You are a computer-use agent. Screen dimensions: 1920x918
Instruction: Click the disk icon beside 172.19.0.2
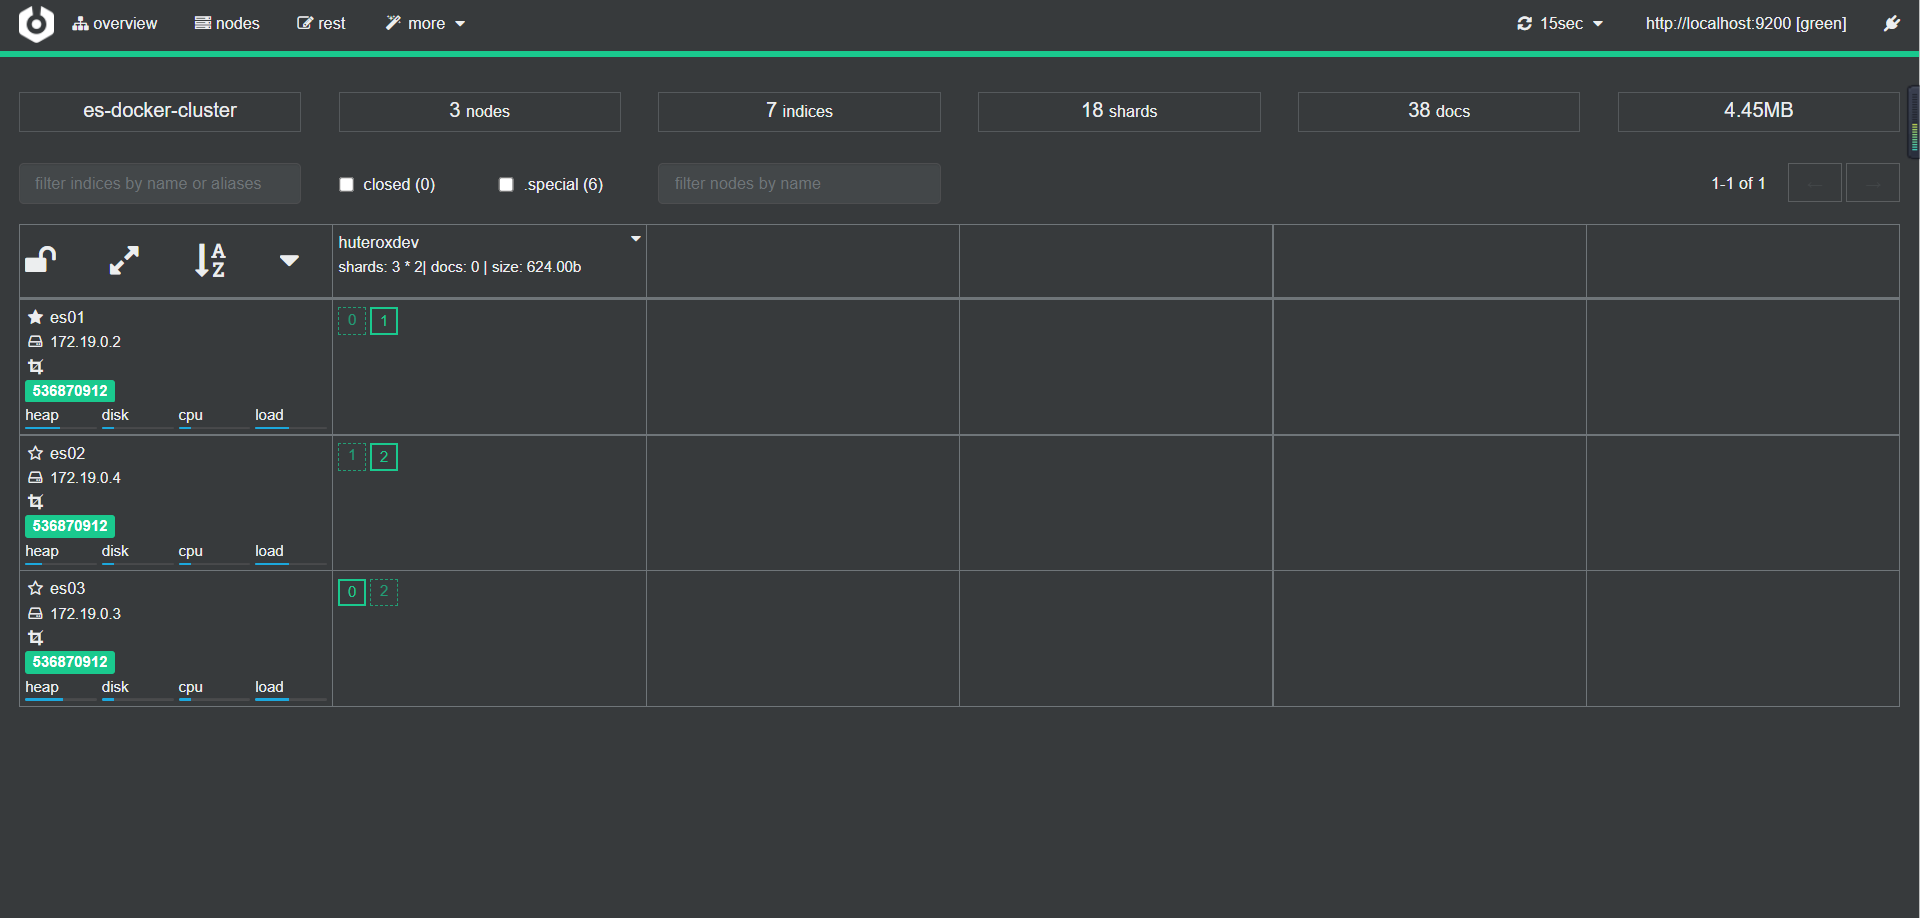tap(35, 342)
